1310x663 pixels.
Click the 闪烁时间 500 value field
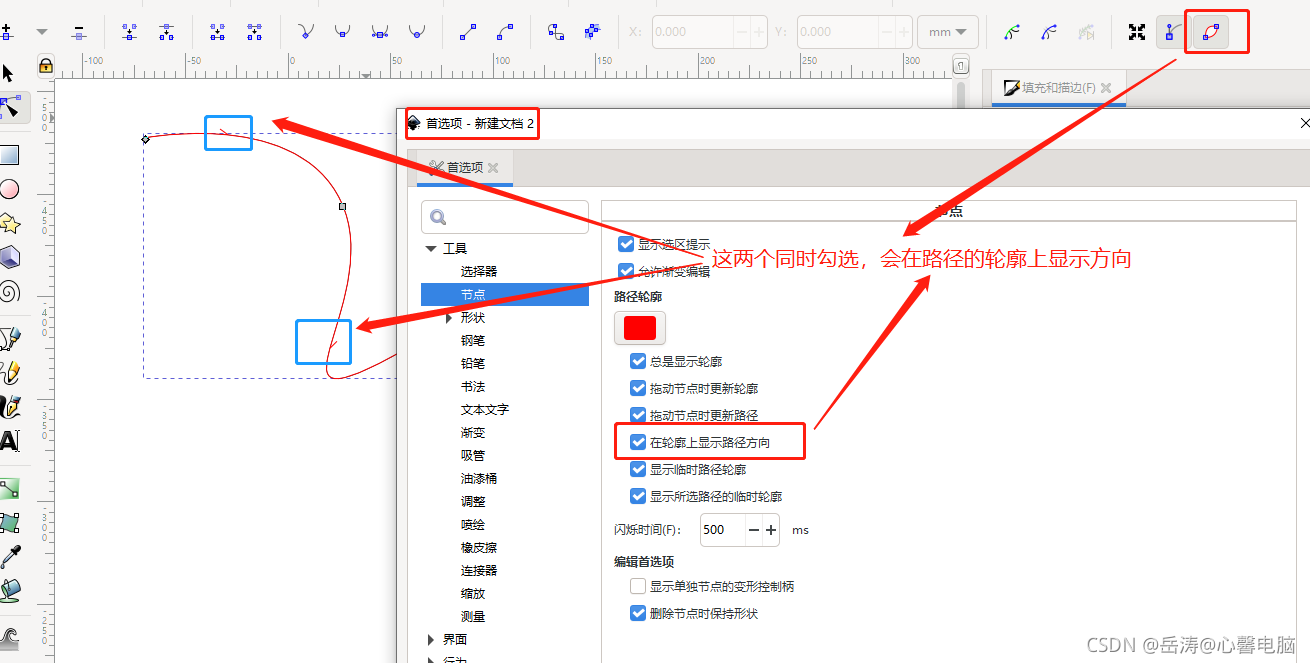pyautogui.click(x=721, y=530)
